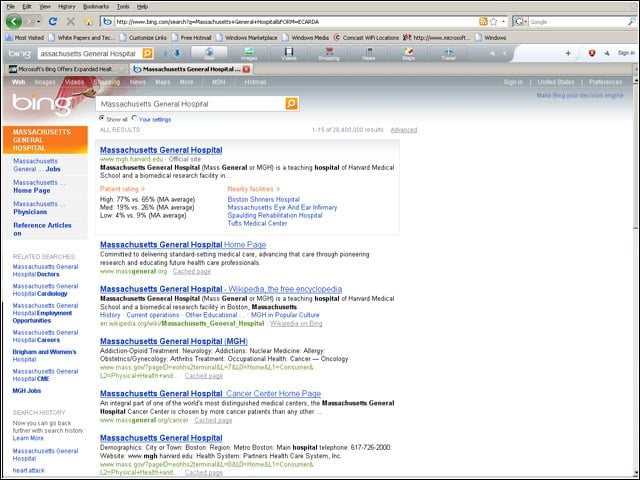
Task: Open the Preferences link in the Bing header
Action: tap(605, 82)
